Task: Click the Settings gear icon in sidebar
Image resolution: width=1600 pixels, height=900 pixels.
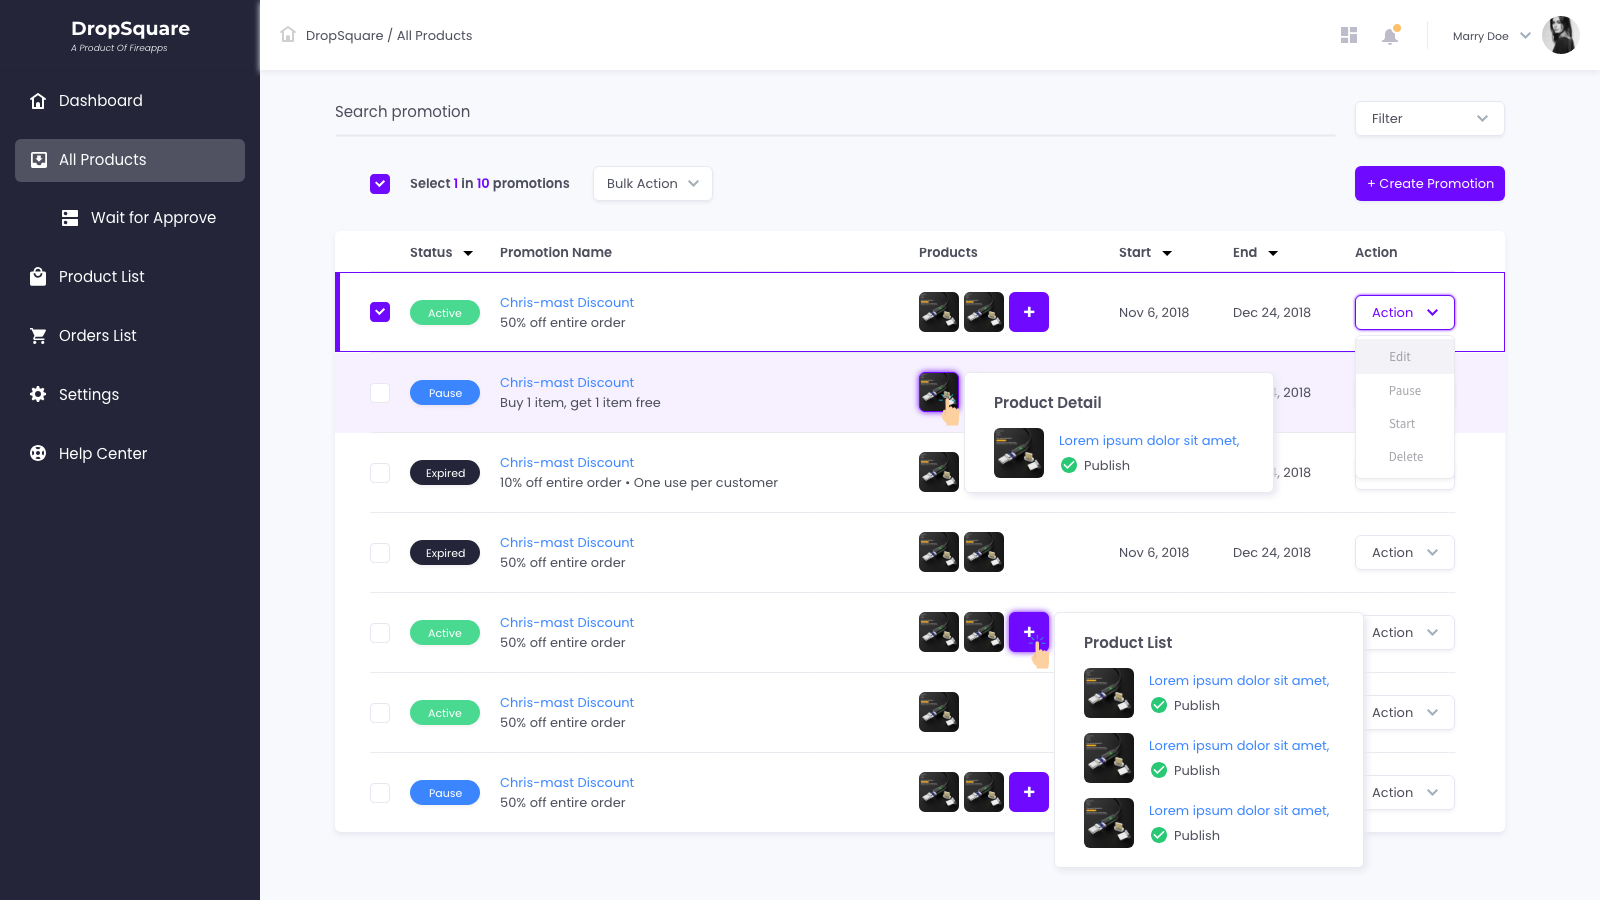Action: coord(38,395)
